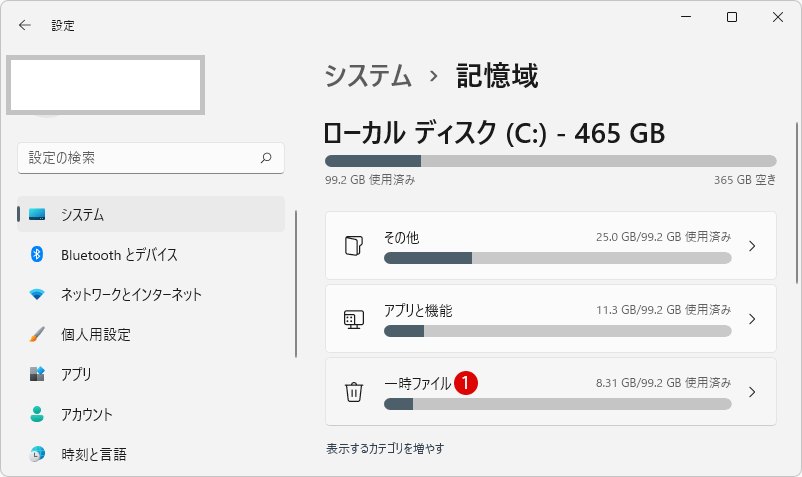Click the システム monitor icon in the sidebar
Screen dimensions: 802x477
click(x=37, y=214)
